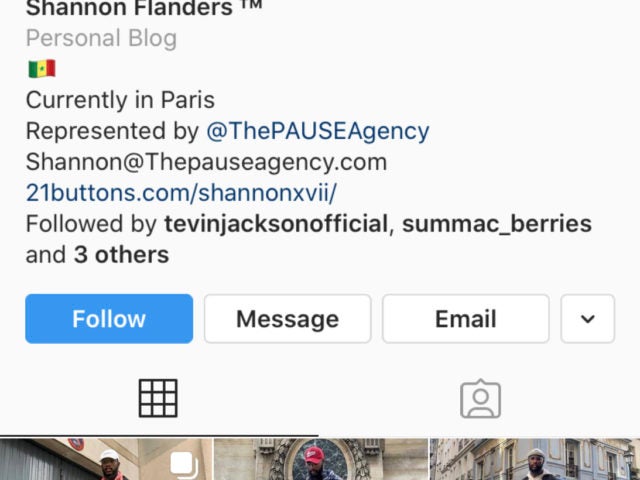
Task: Tap the Email contact button
Action: [466, 319]
